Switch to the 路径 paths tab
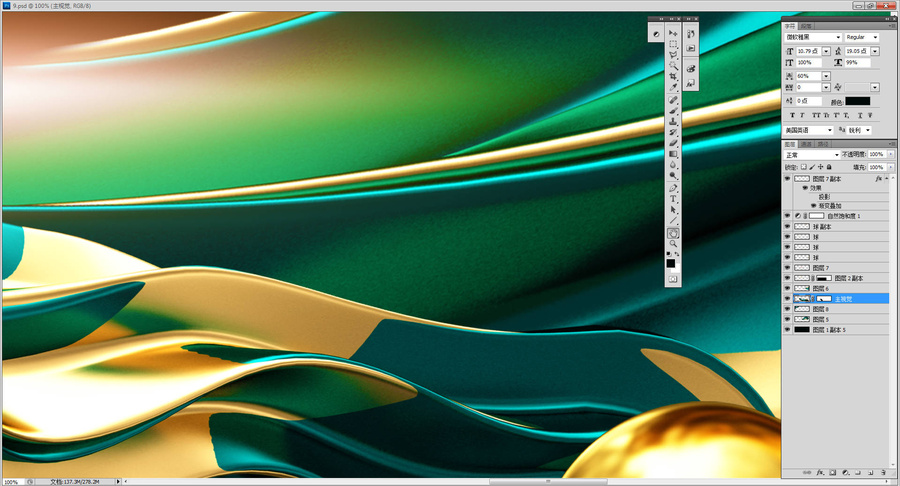900x486 pixels. tap(823, 144)
